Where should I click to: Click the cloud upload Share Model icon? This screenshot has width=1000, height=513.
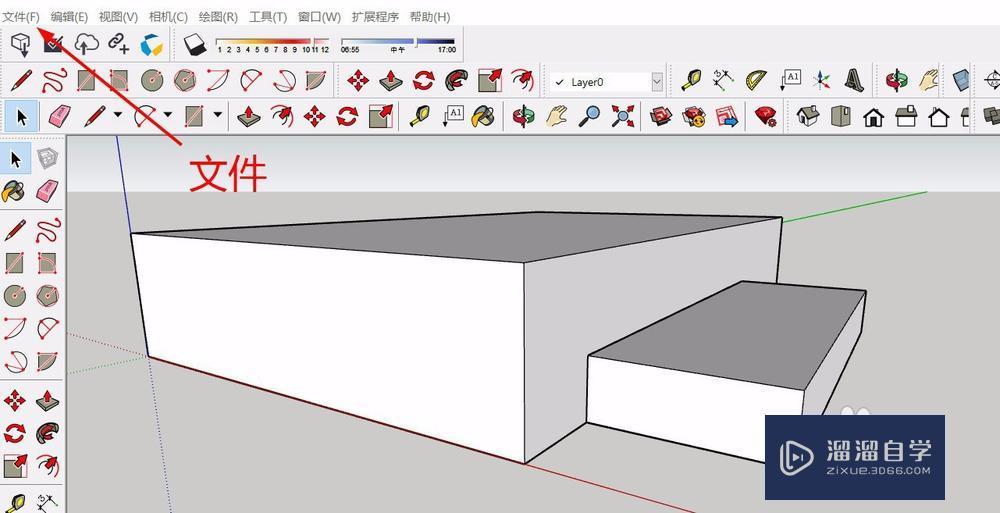coord(87,44)
